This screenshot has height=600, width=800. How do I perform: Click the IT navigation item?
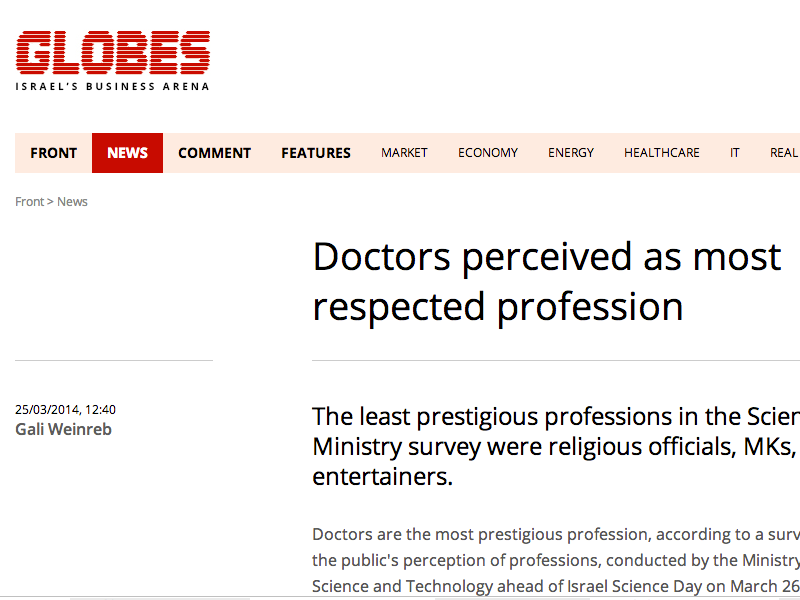point(735,153)
